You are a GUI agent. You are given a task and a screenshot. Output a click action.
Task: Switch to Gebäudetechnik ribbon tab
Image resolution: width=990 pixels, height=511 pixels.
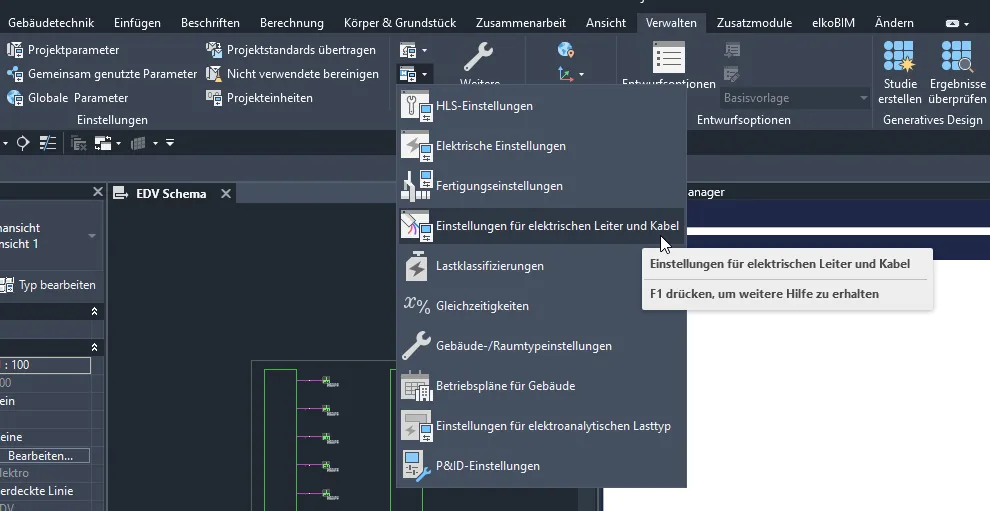point(51,23)
